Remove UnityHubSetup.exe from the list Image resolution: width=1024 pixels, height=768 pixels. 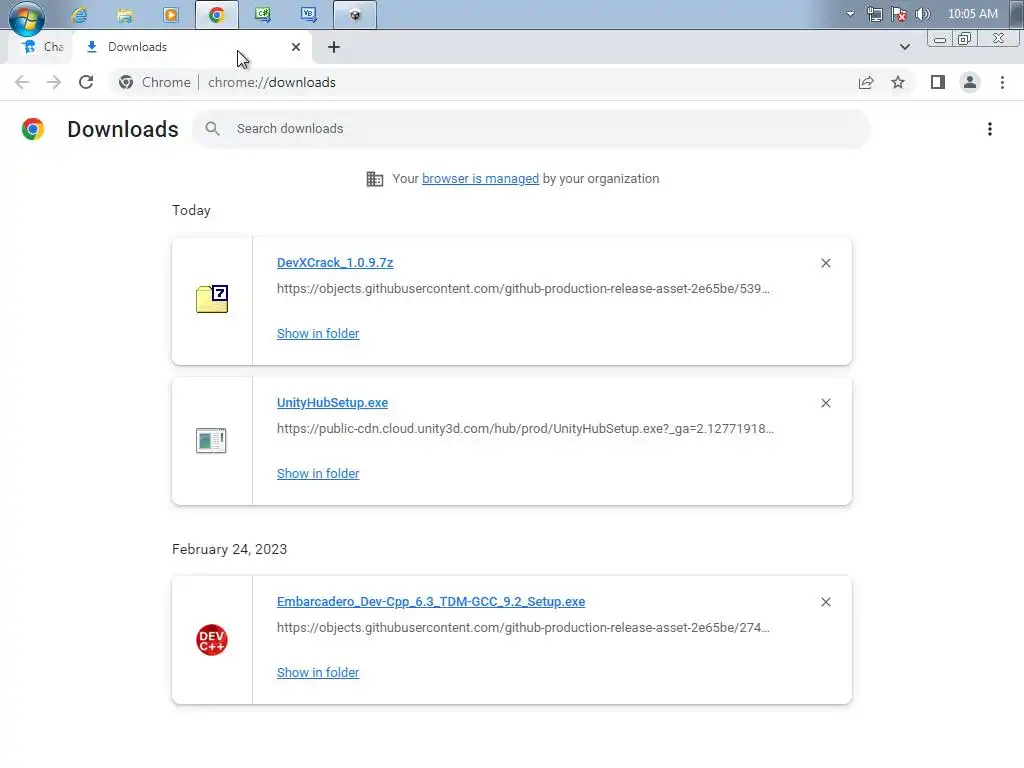click(x=825, y=403)
